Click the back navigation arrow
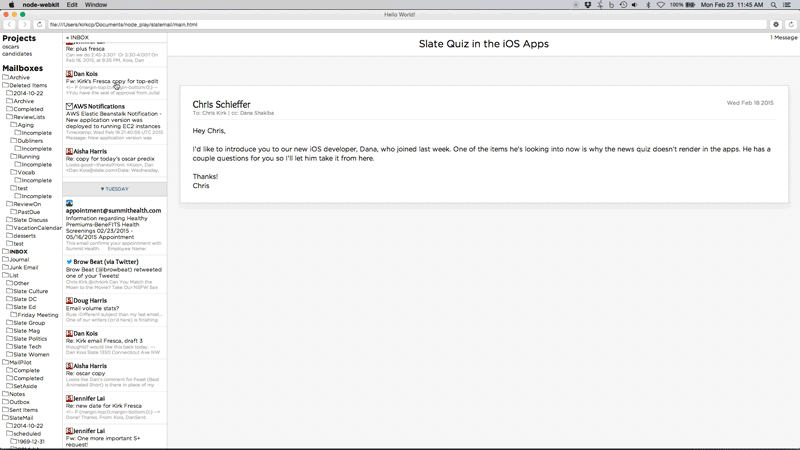800x450 pixels. click(x=11, y=24)
